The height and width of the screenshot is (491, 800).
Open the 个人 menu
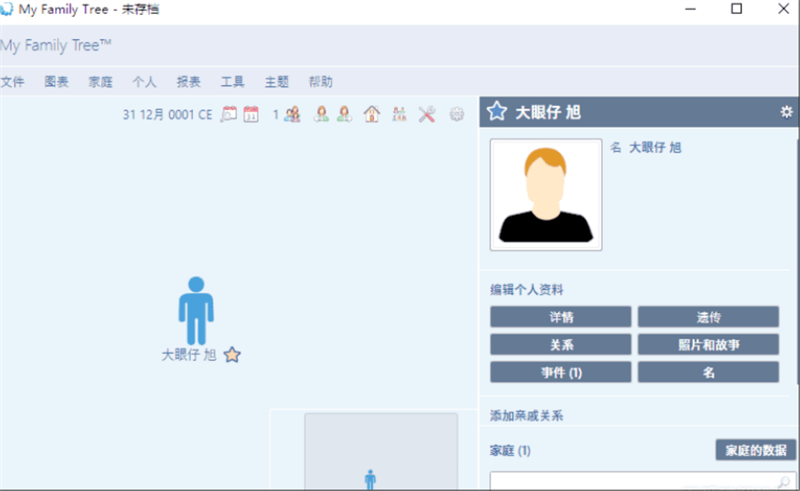pos(144,82)
